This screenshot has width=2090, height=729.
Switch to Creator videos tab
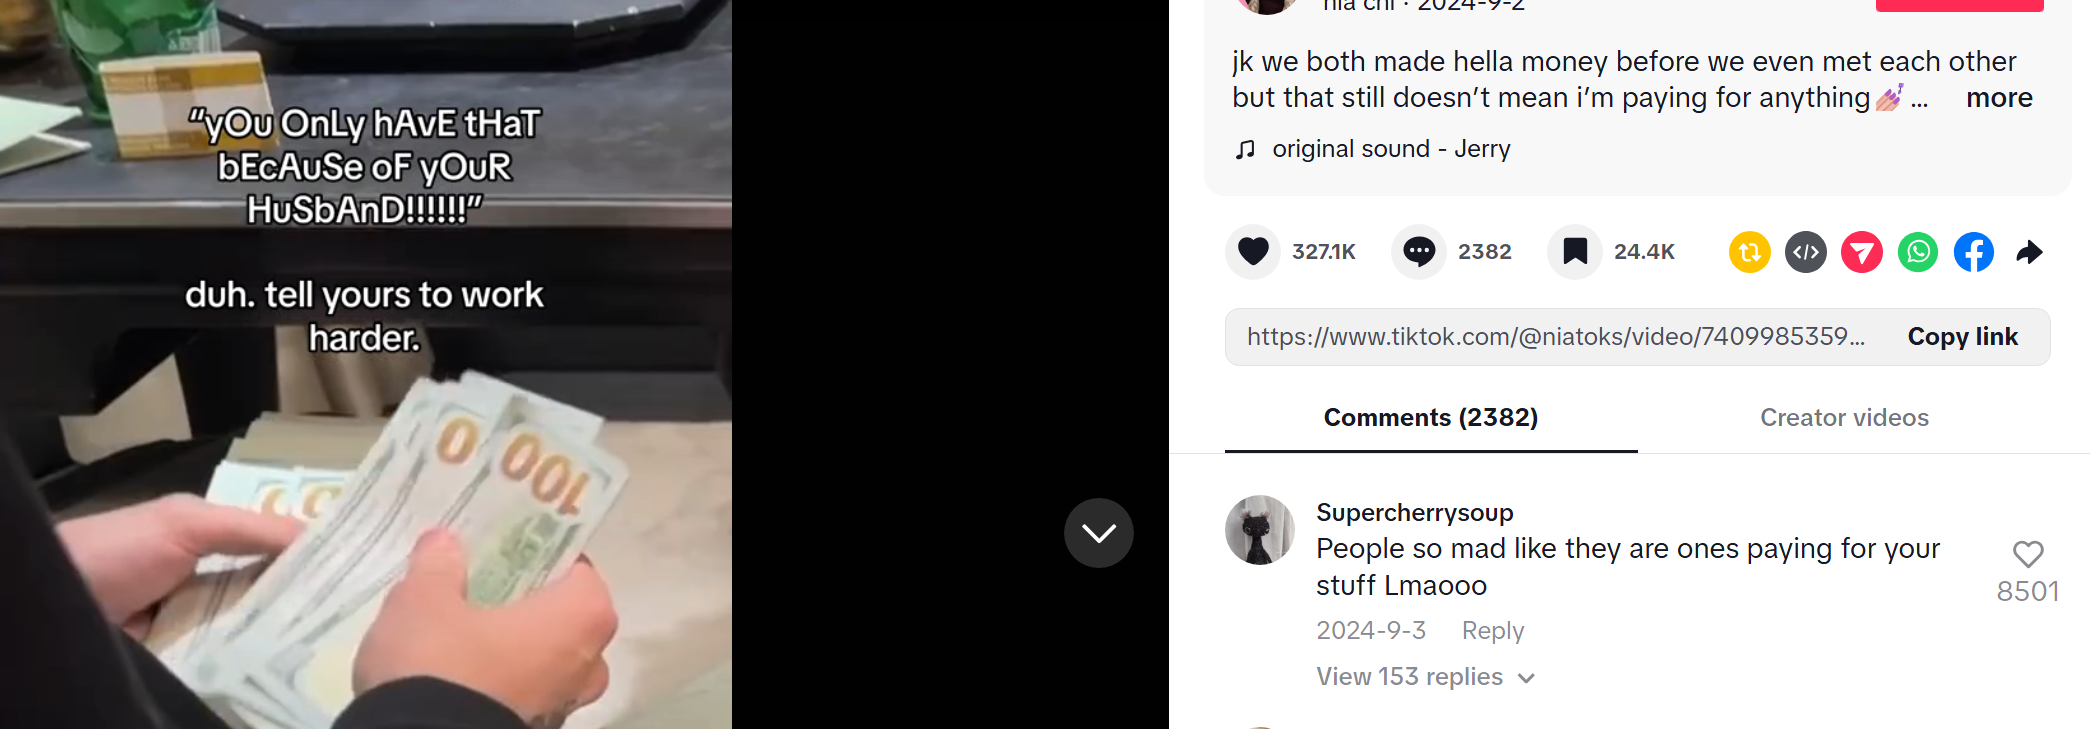click(1844, 418)
